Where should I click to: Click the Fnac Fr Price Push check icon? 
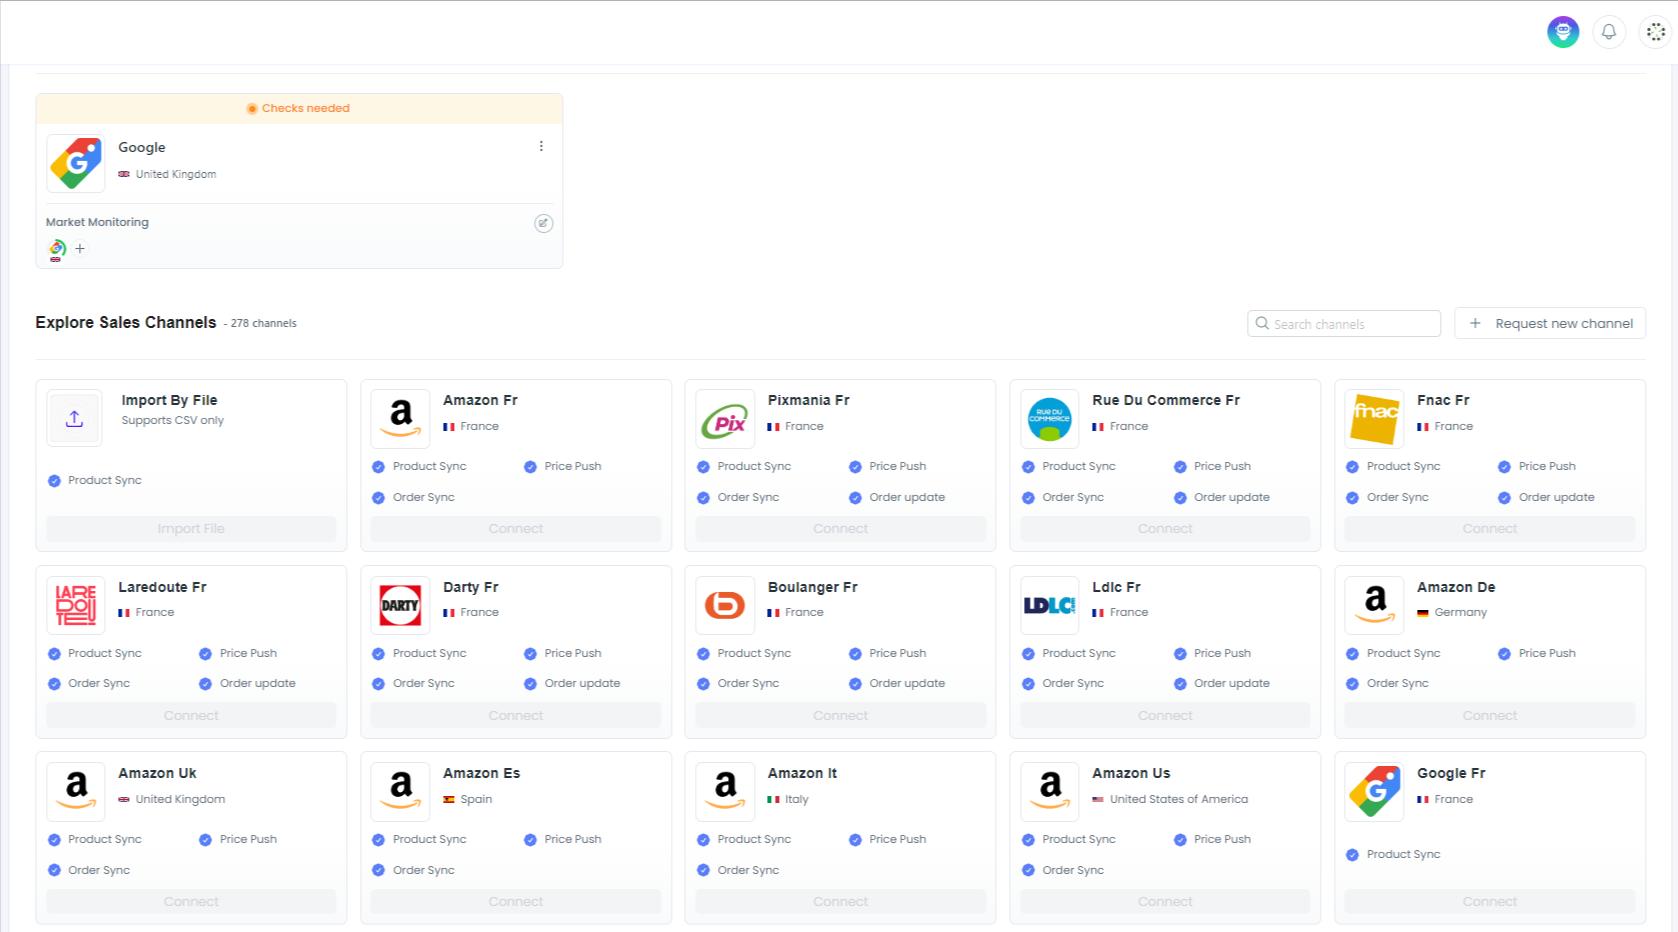[x=1504, y=467]
